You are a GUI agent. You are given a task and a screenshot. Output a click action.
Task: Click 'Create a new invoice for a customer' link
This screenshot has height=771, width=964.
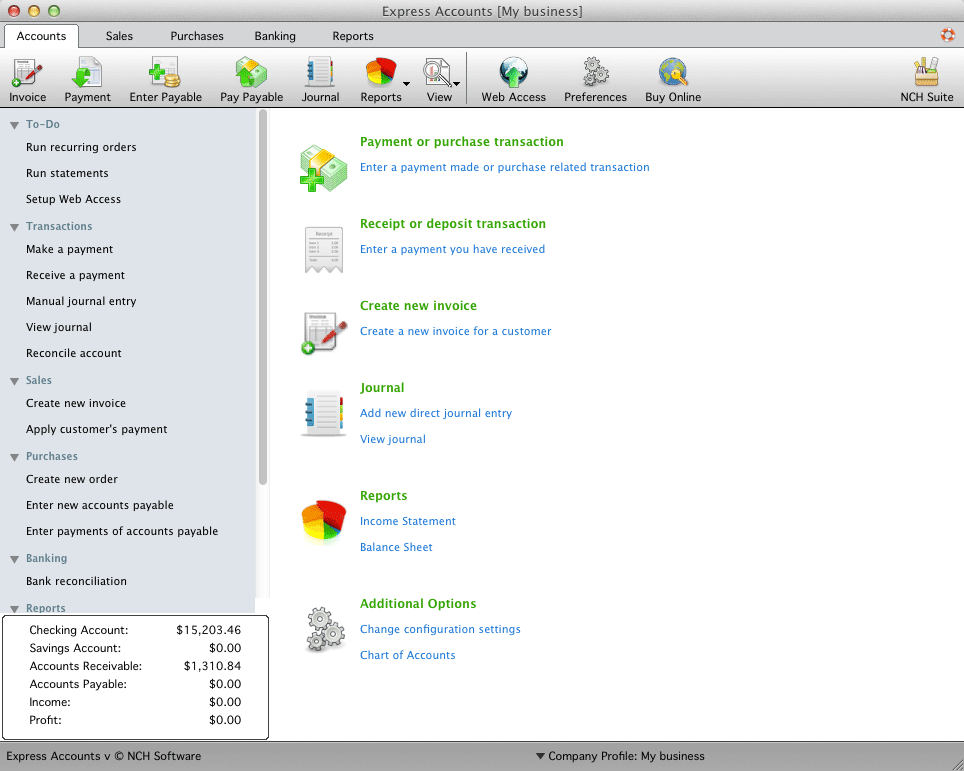(455, 331)
